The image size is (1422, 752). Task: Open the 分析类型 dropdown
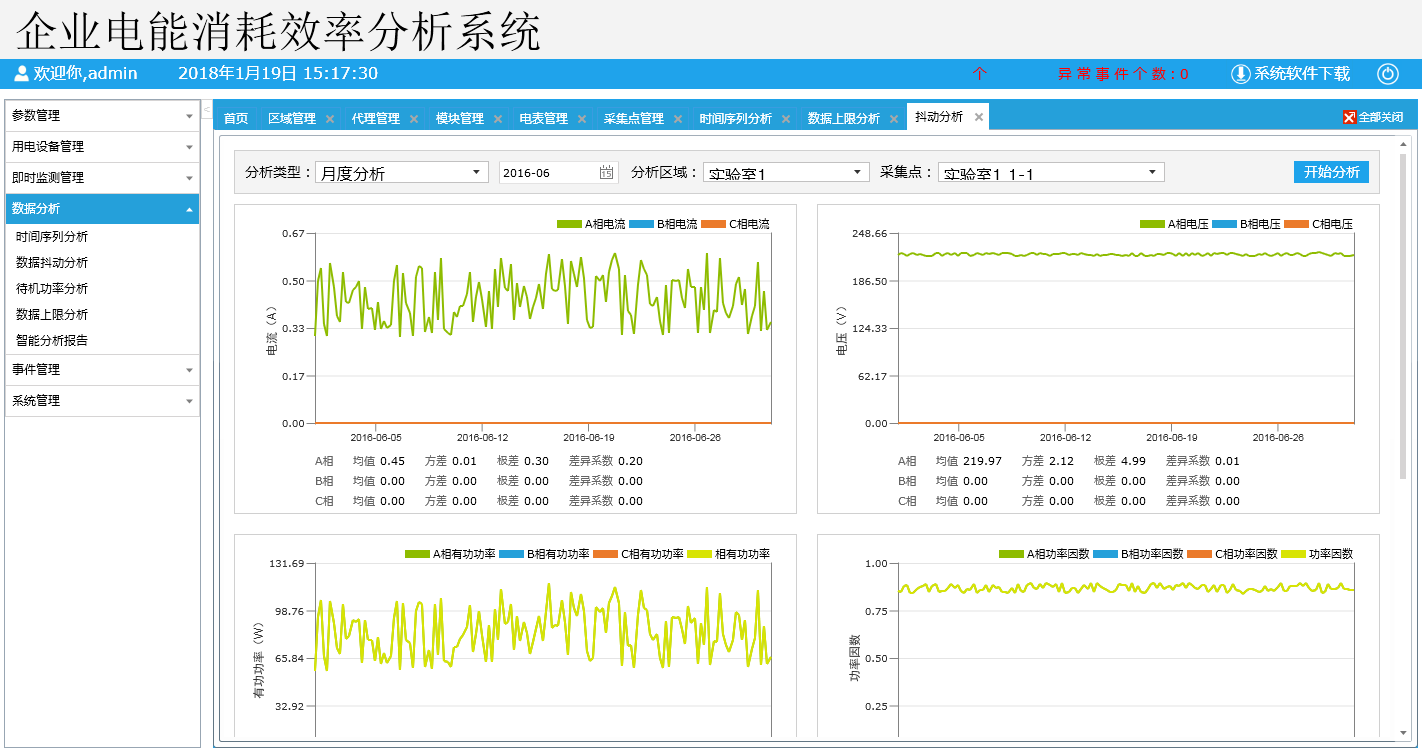(x=401, y=172)
